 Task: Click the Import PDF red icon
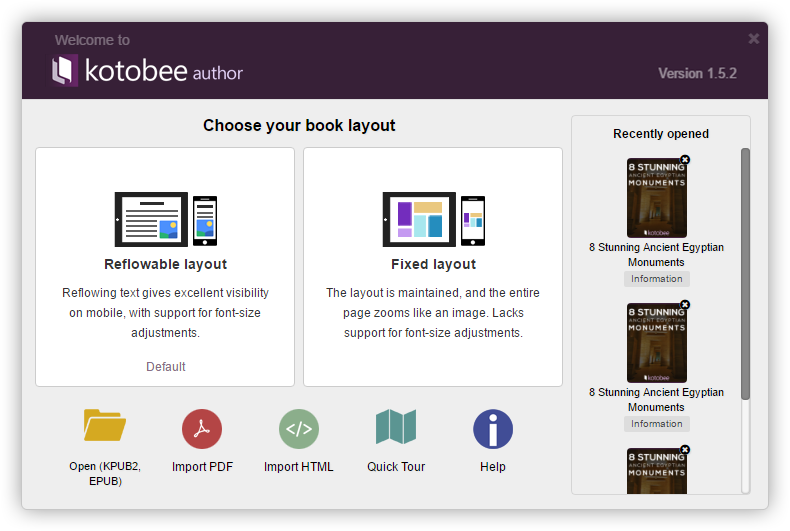click(x=202, y=429)
